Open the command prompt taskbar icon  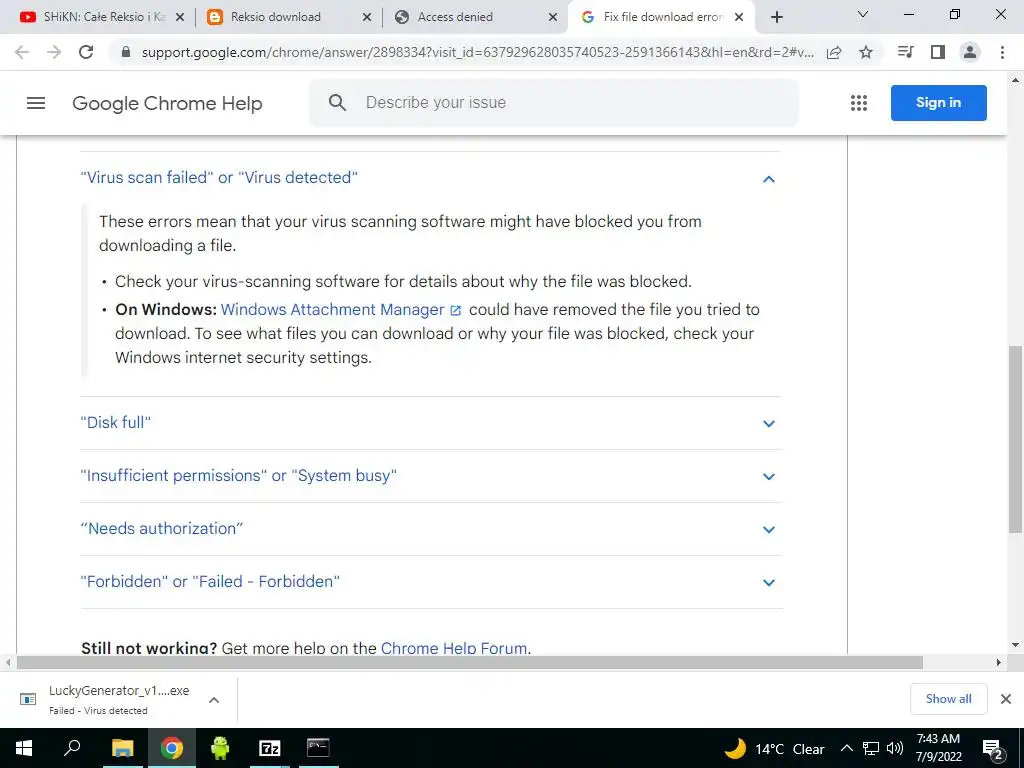318,748
